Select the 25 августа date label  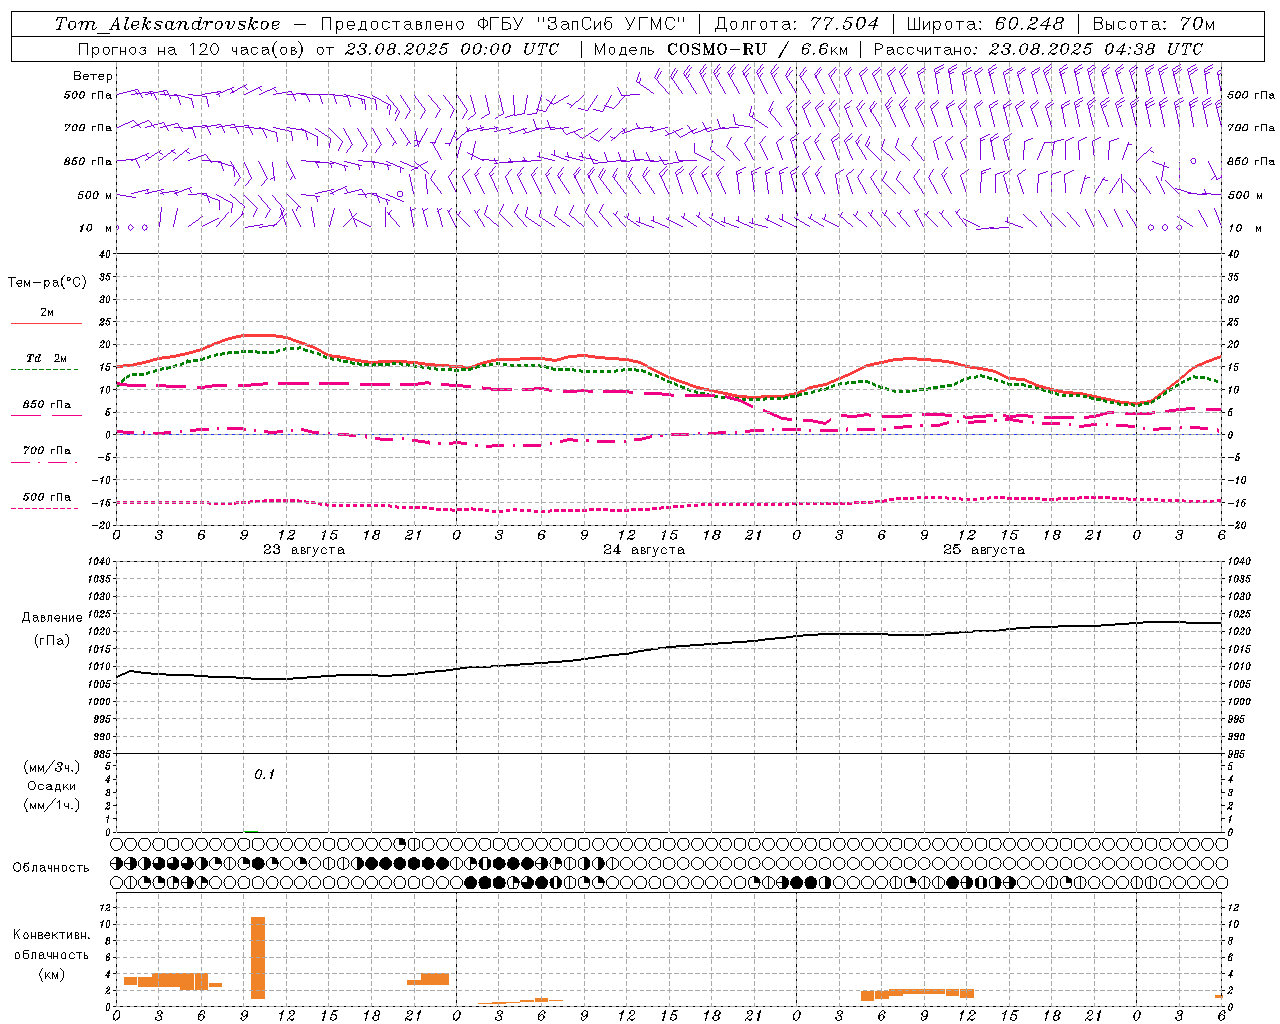pyautogui.click(x=983, y=550)
